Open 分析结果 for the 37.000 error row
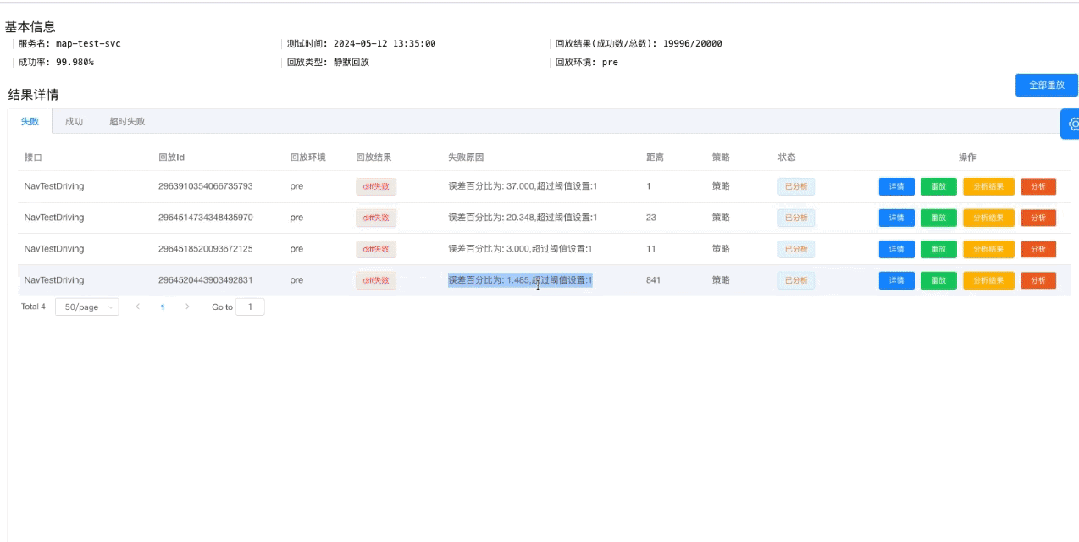 click(x=989, y=187)
